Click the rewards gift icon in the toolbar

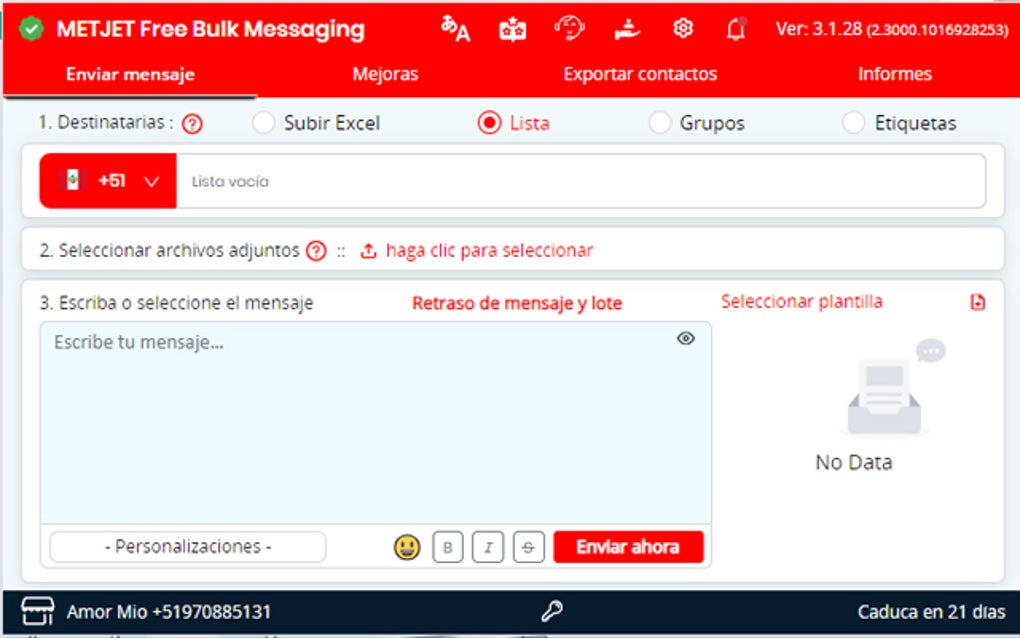pyautogui.click(x=513, y=30)
